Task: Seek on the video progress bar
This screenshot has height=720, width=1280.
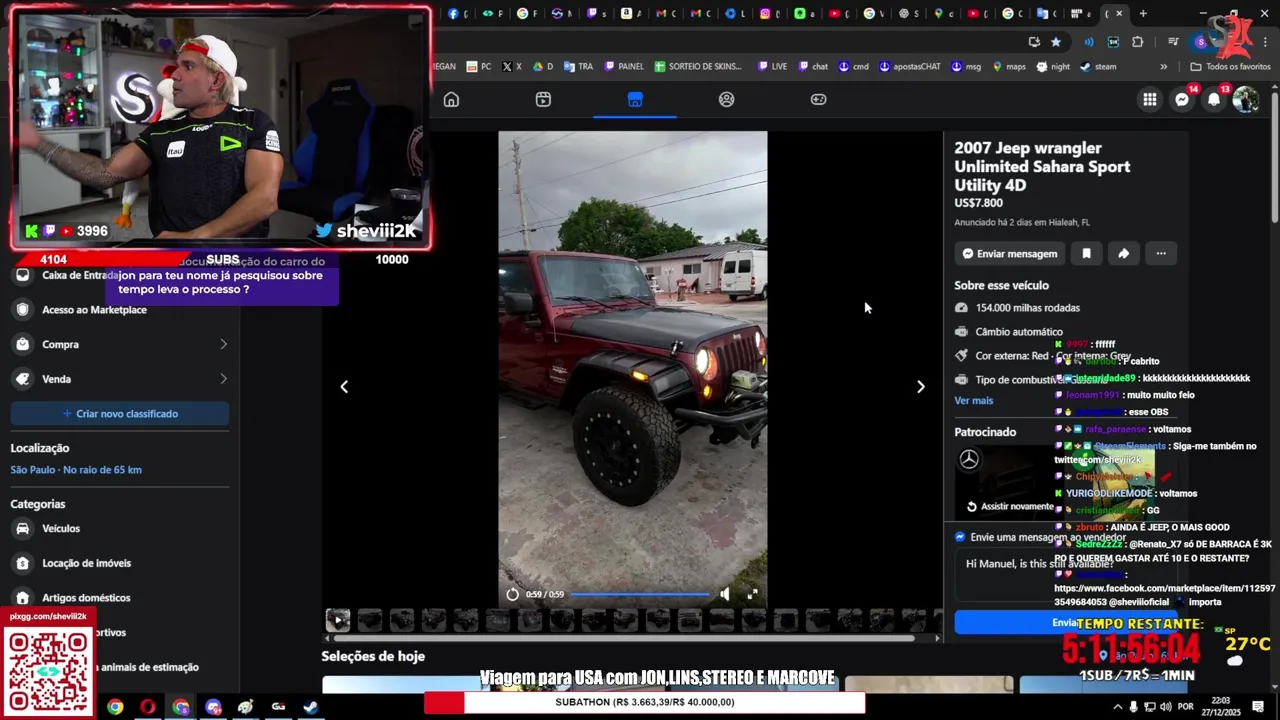Action: [x=640, y=594]
